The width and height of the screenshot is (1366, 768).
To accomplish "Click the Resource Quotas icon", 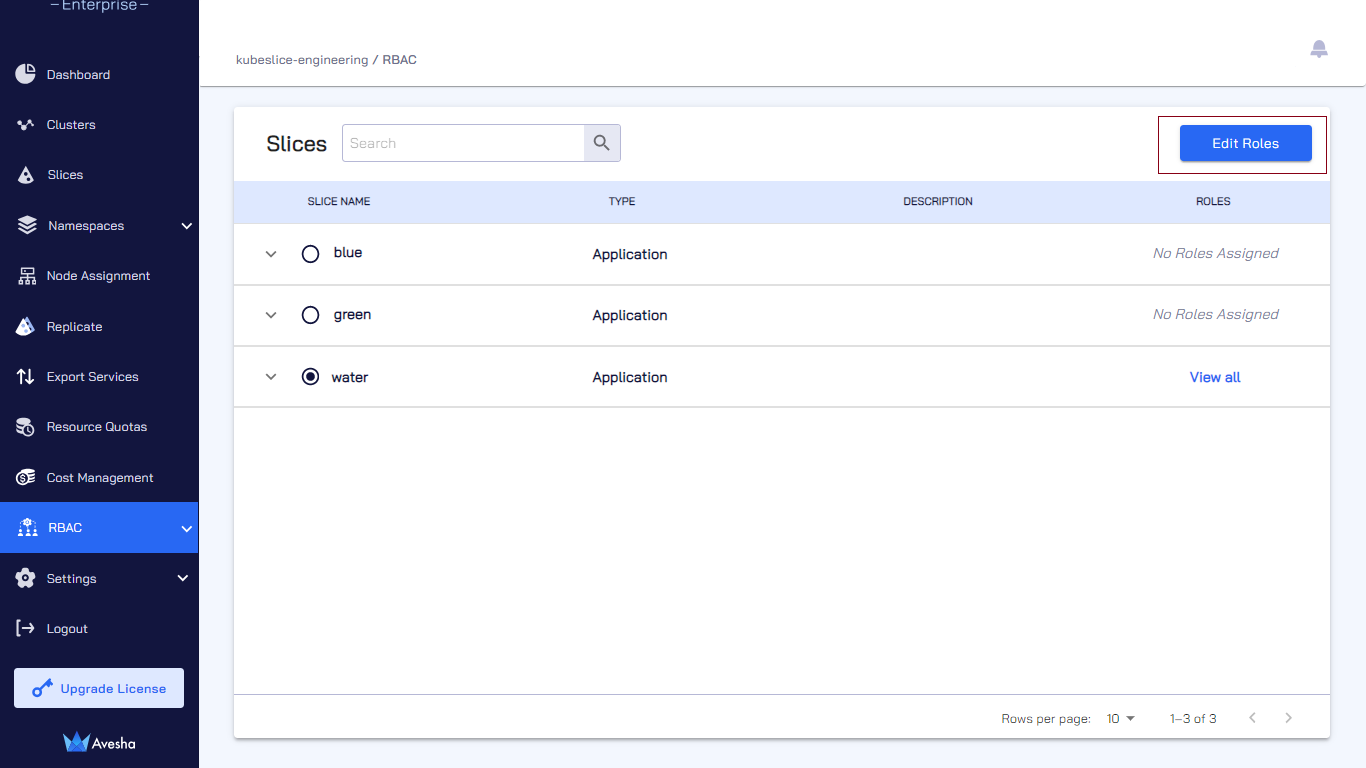I will tap(26, 427).
